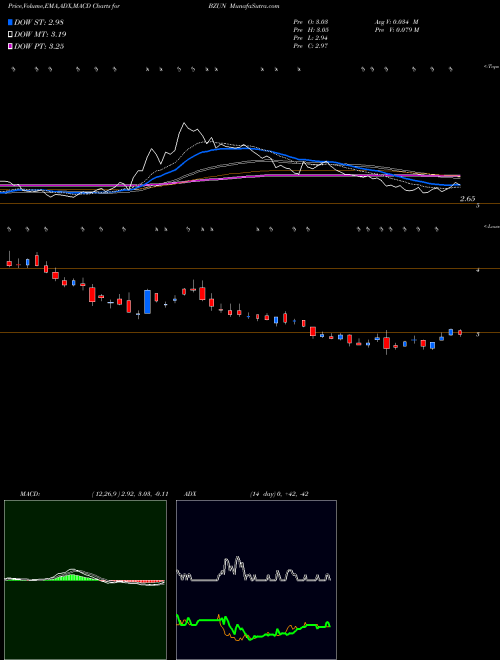Select the 'DOW PT: 3.25' legend text
The height and width of the screenshot is (660, 500).
pyautogui.click(x=39, y=46)
